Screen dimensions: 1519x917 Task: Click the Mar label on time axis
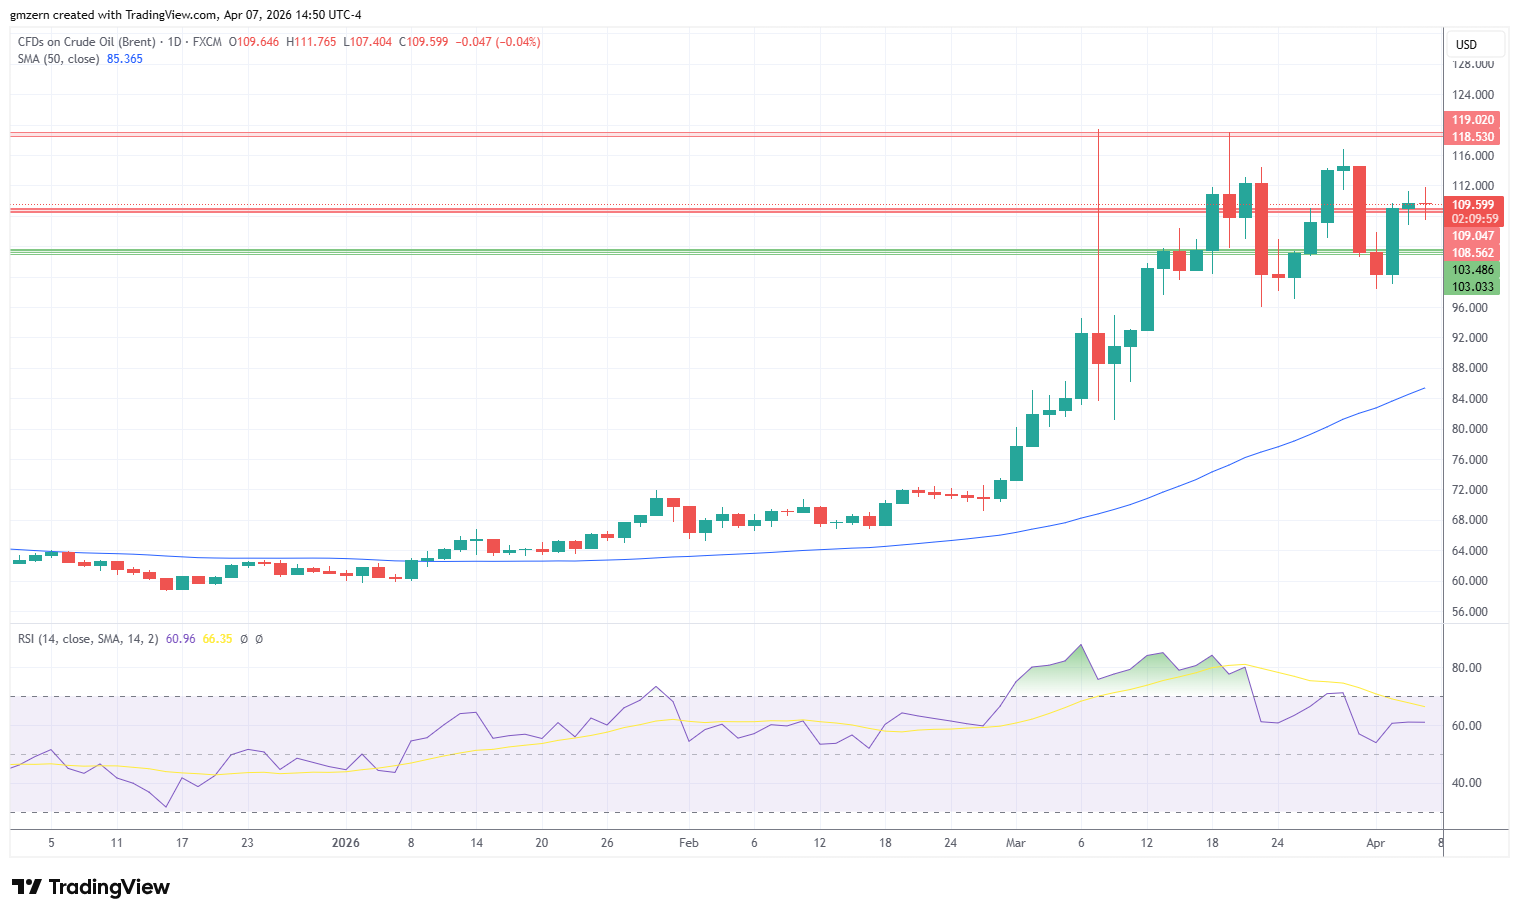(1016, 843)
